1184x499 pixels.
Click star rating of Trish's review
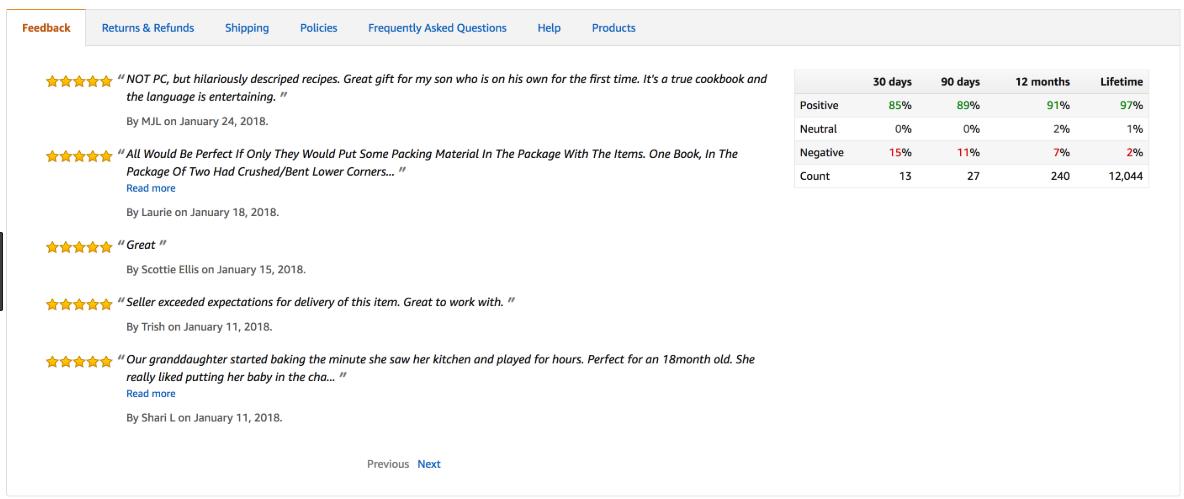[79, 304]
